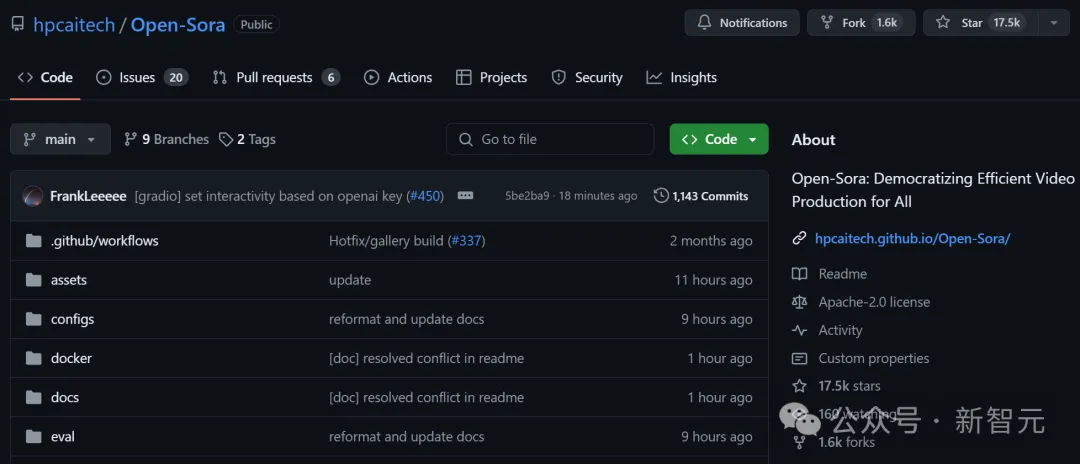Image resolution: width=1080 pixels, height=464 pixels.
Task: Open the Custom properties link
Action: (x=873, y=359)
